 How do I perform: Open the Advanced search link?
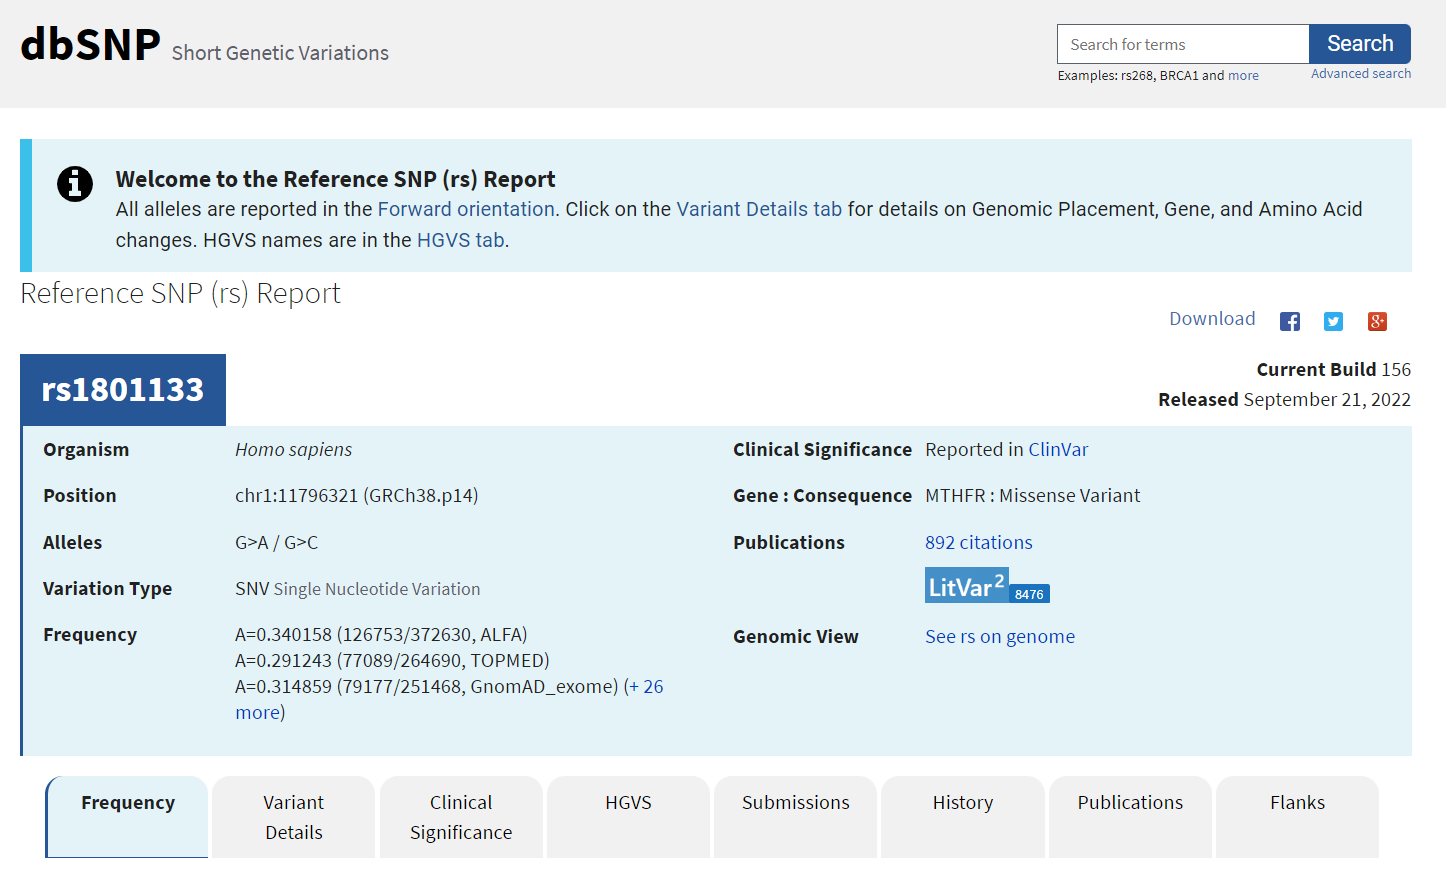(x=1360, y=74)
